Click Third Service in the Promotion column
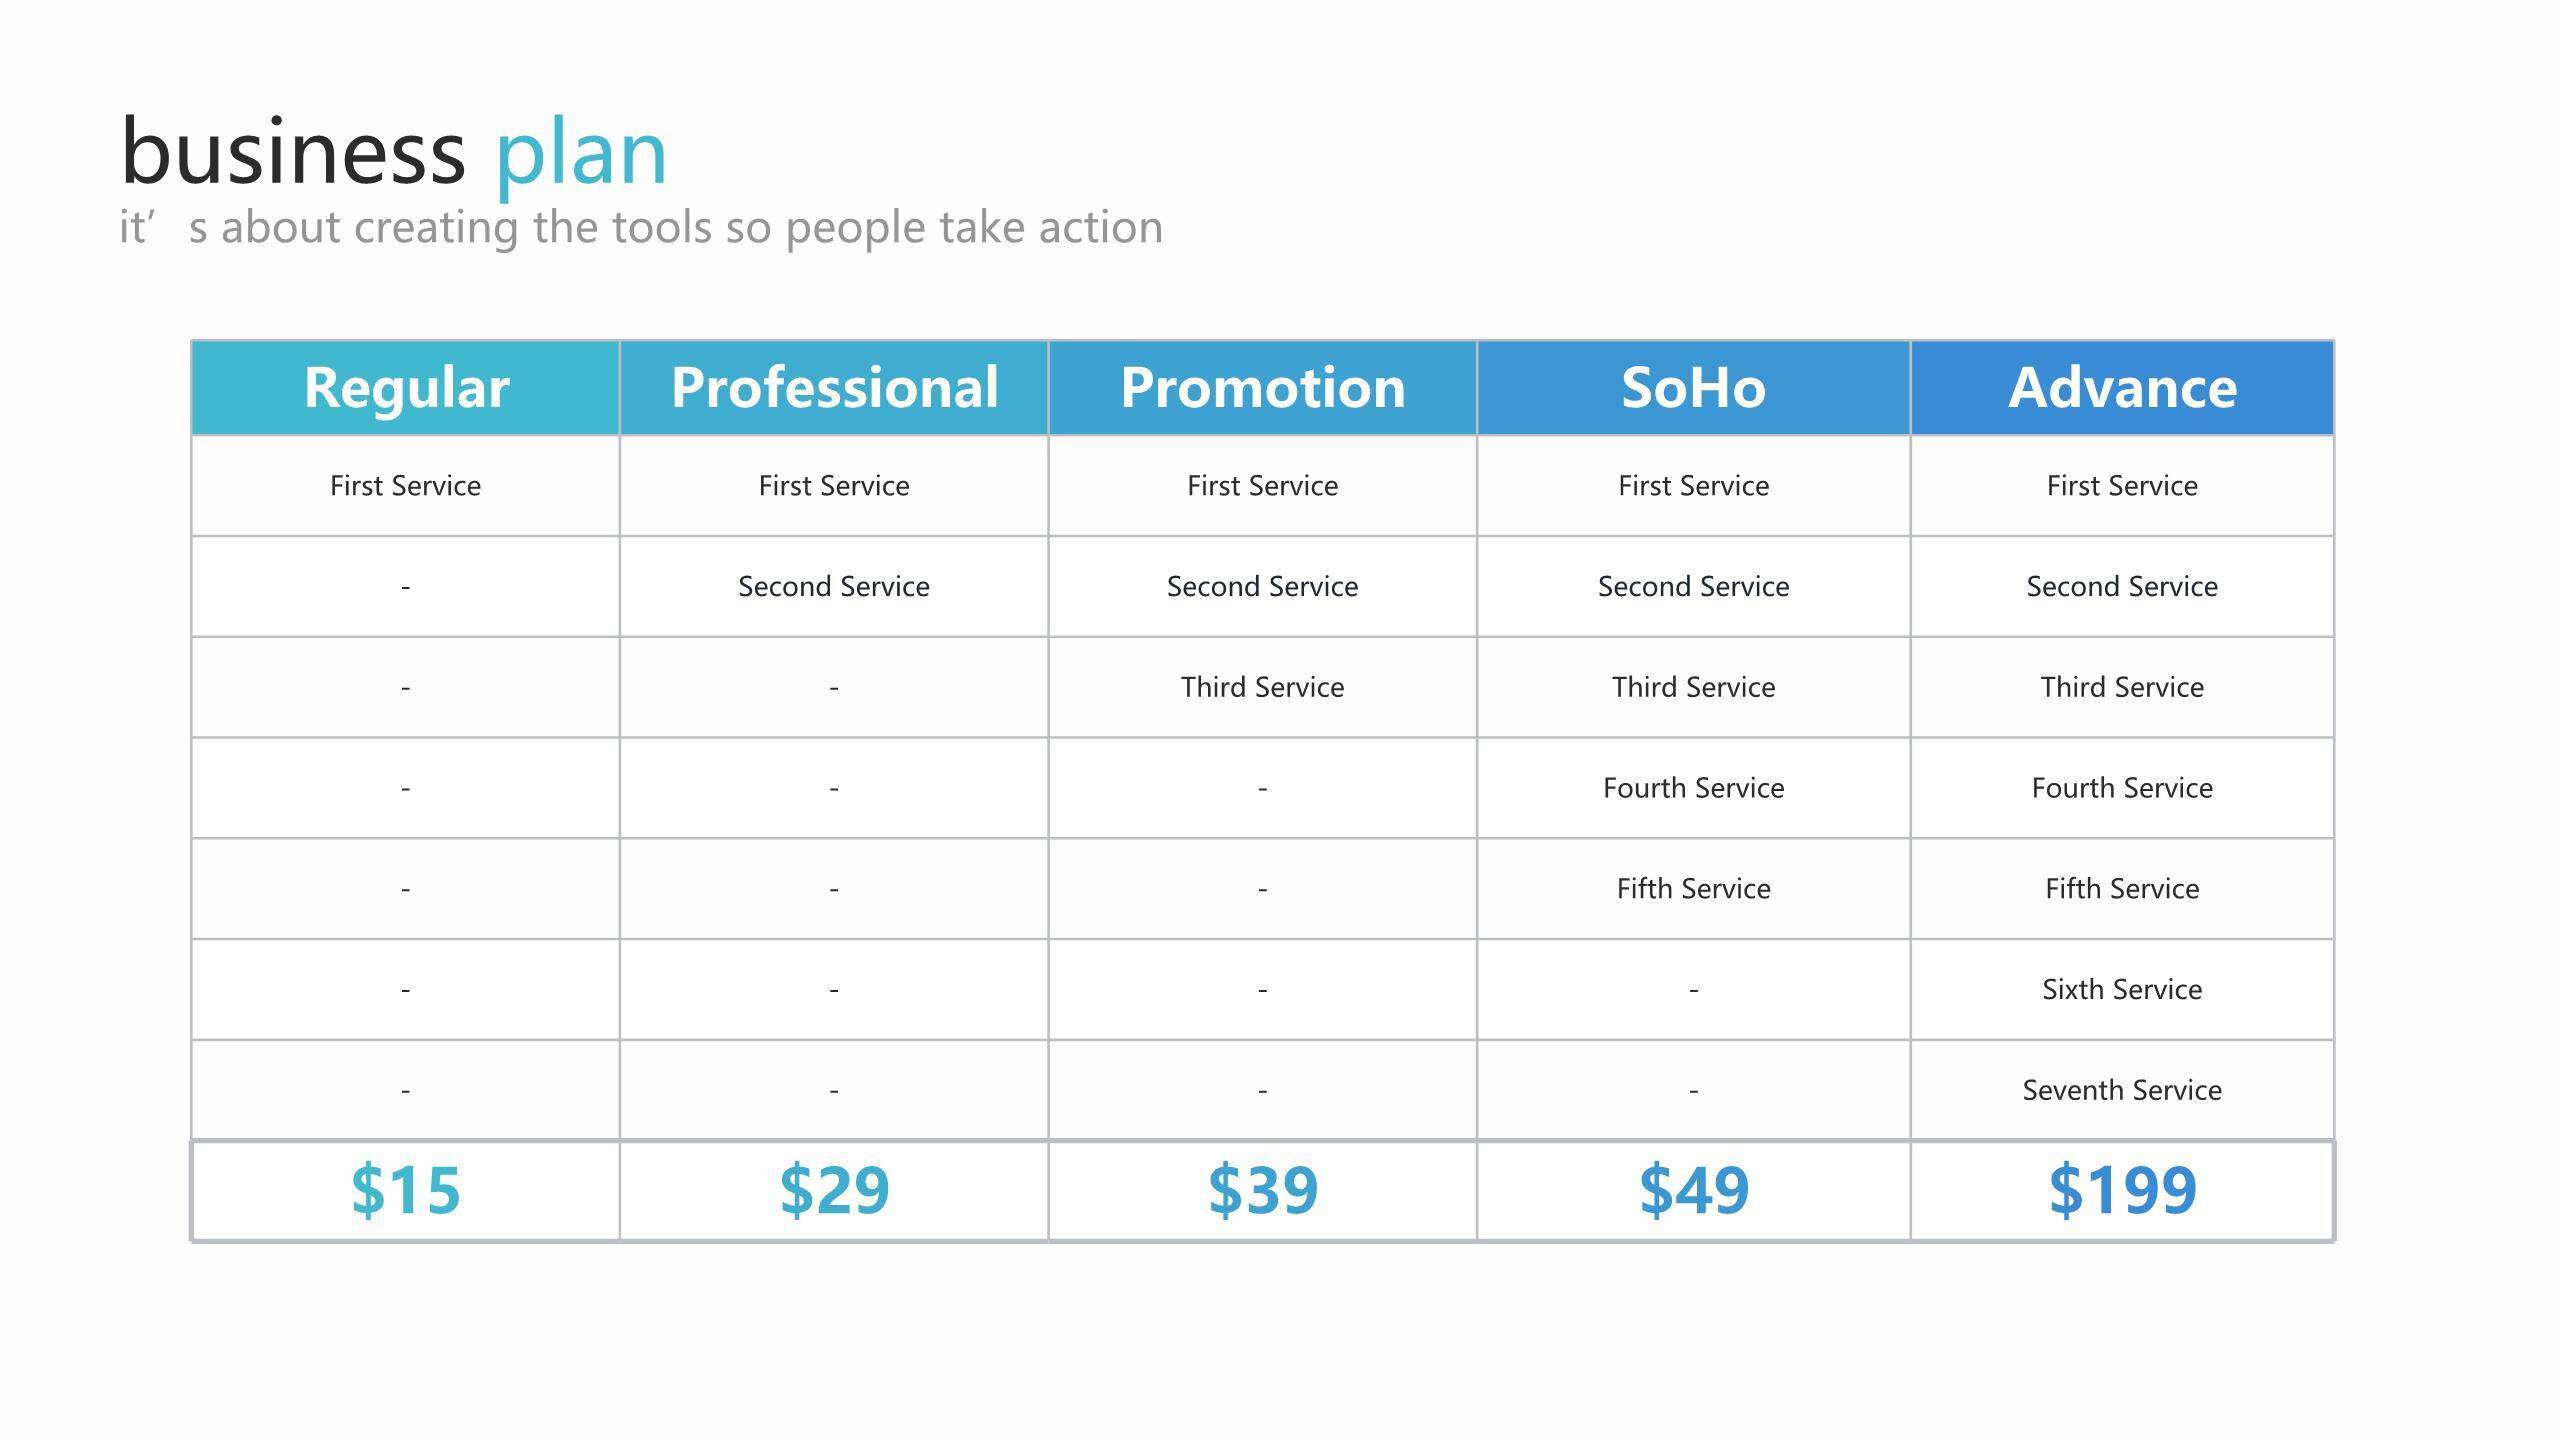This screenshot has height=1440, width=2560. pos(1262,687)
